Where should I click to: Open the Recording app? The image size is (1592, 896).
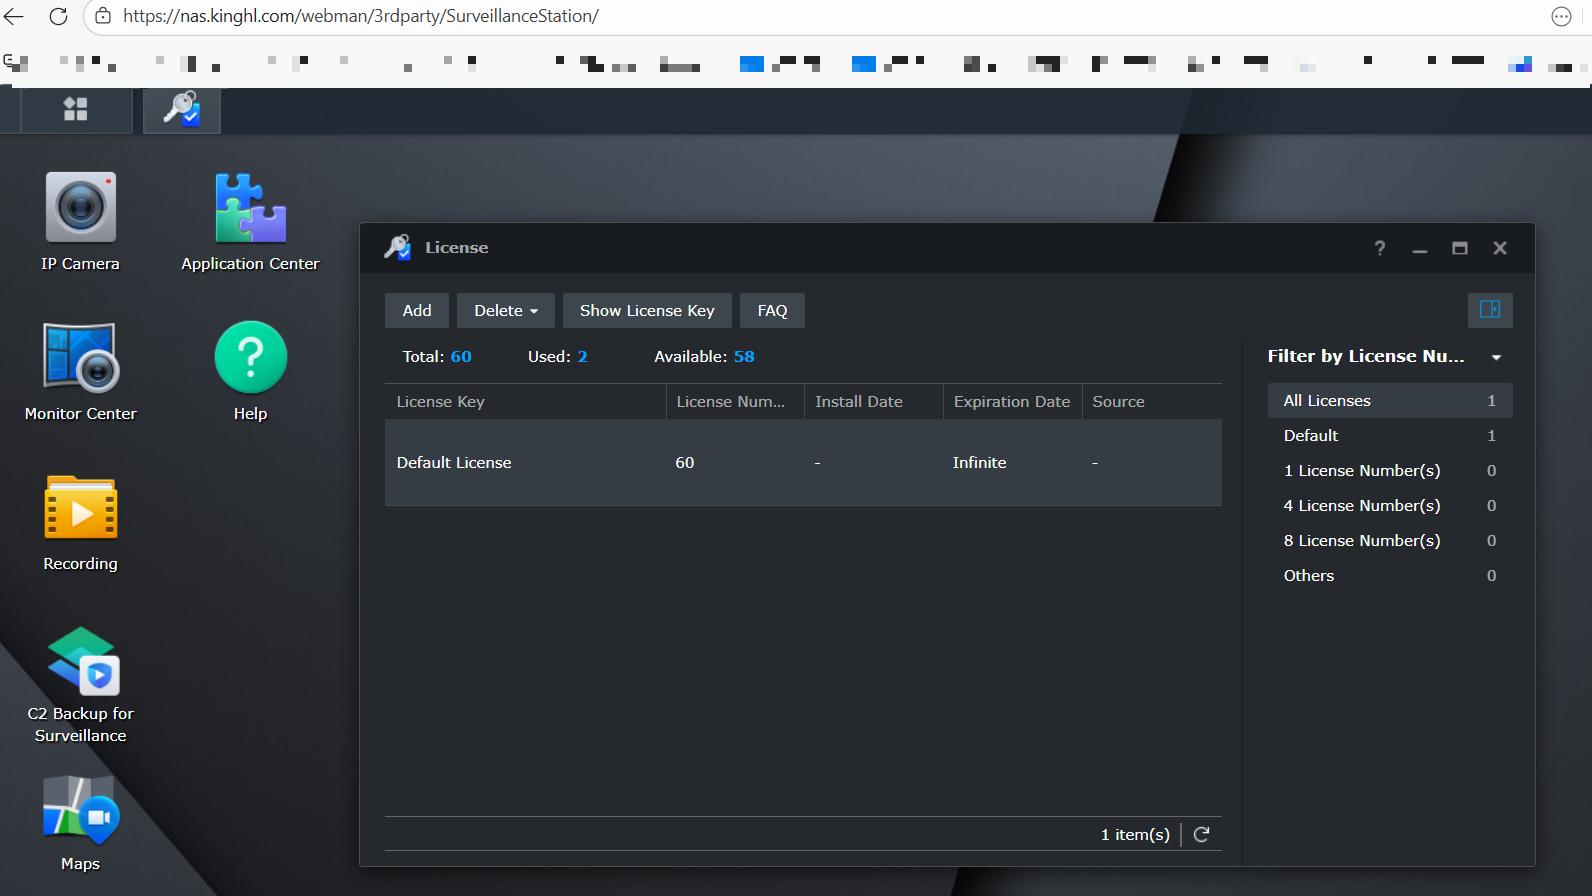coord(80,508)
